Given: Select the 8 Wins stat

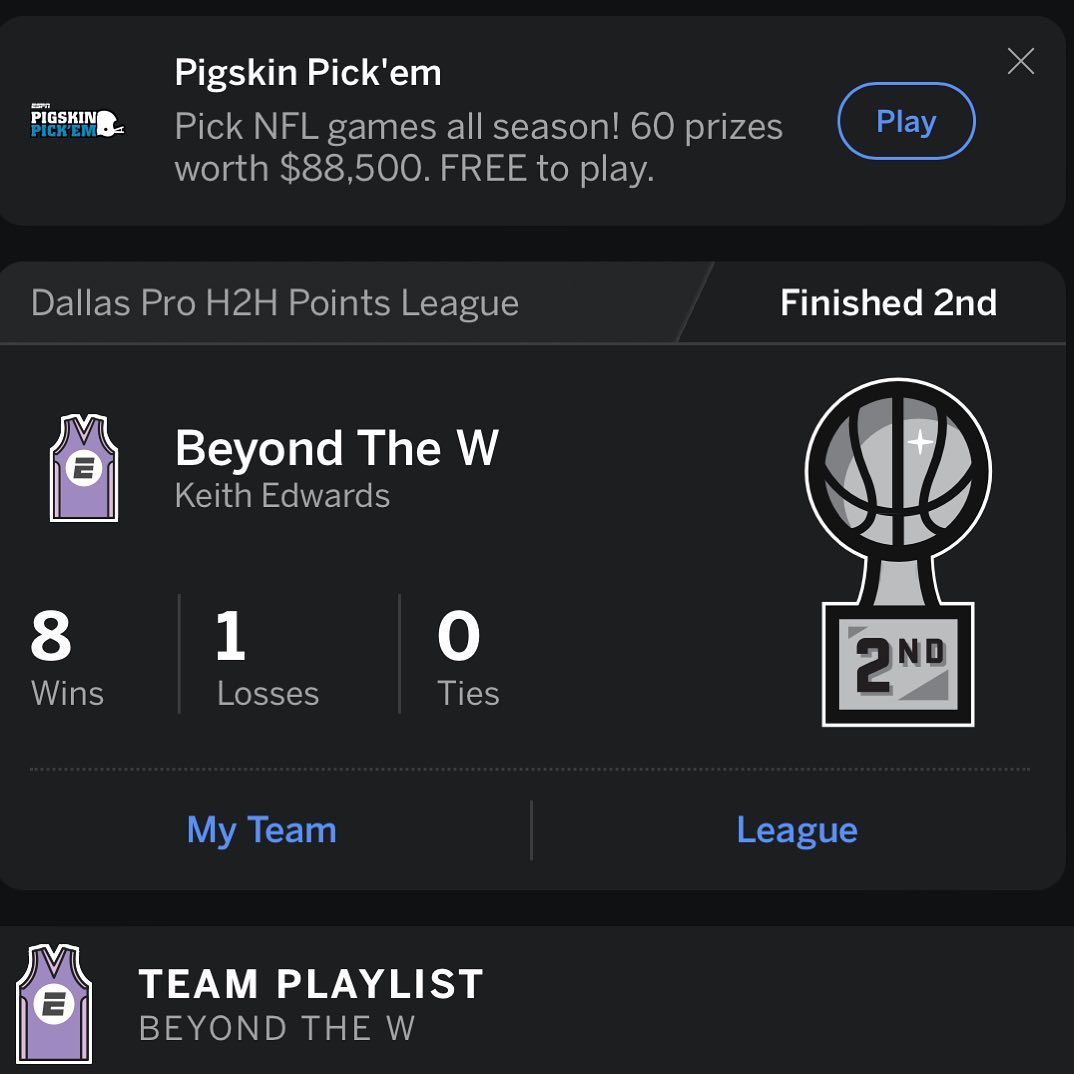Looking at the screenshot, I should 67,656.
